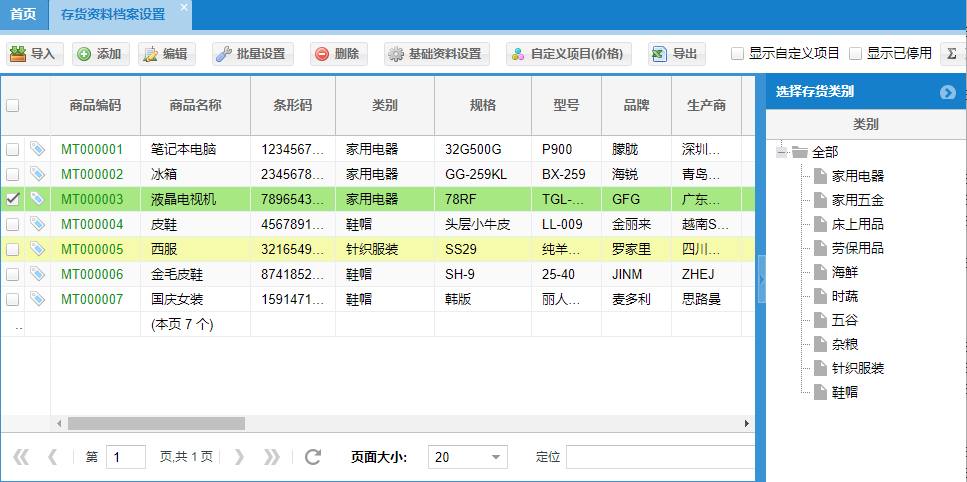Select 针织服装 in the category tree
This screenshot has height=482, width=967.
857,368
